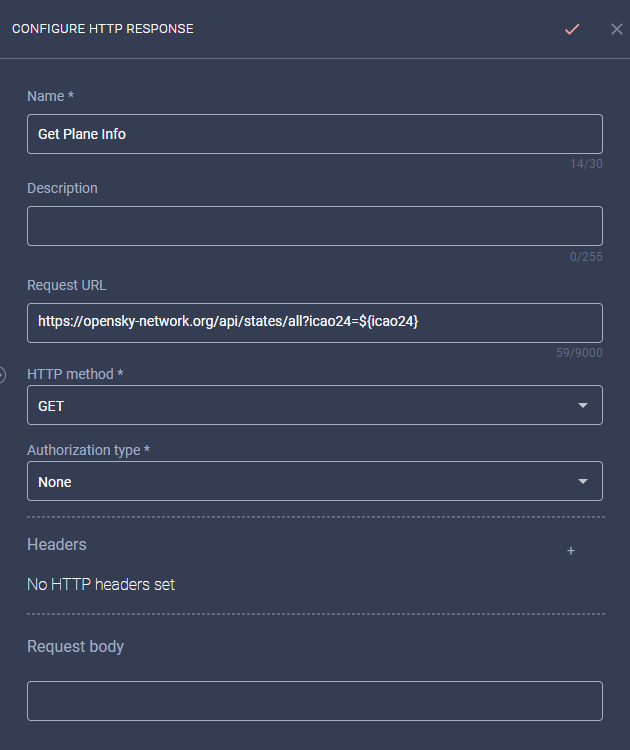Image resolution: width=630 pixels, height=750 pixels.
Task: Expand the HTTP method dropdown showing GET
Action: (x=315, y=405)
